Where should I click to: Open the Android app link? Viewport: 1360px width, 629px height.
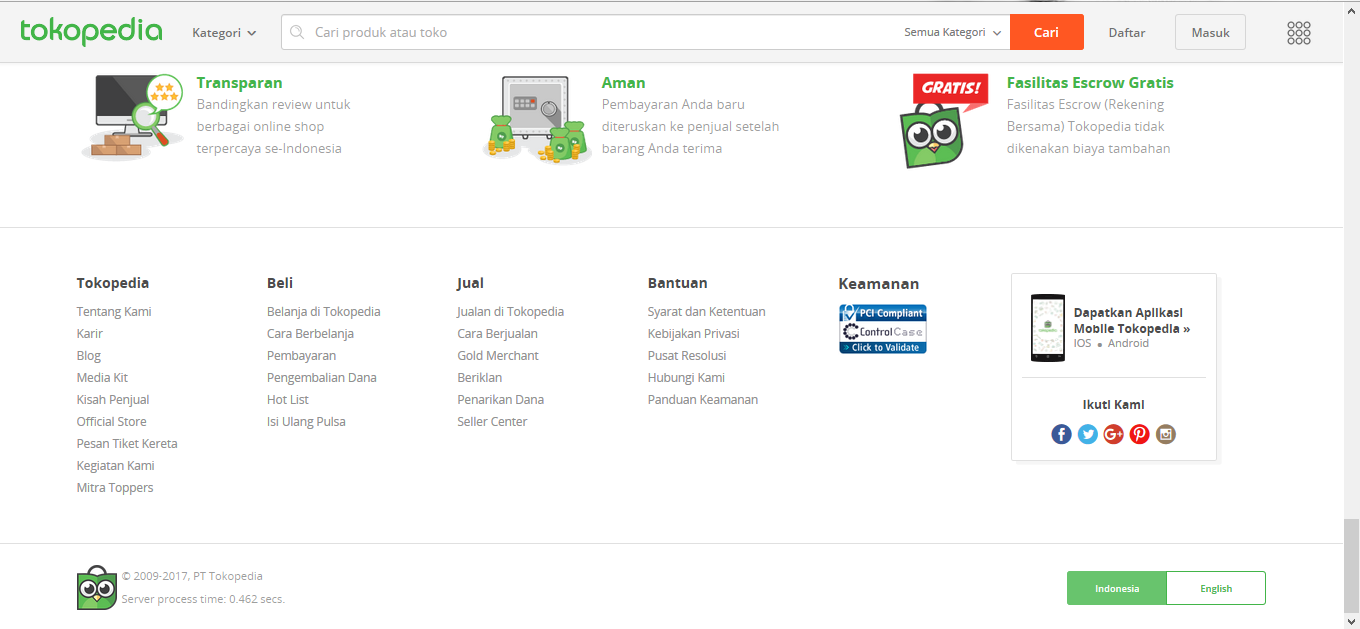click(x=1129, y=343)
